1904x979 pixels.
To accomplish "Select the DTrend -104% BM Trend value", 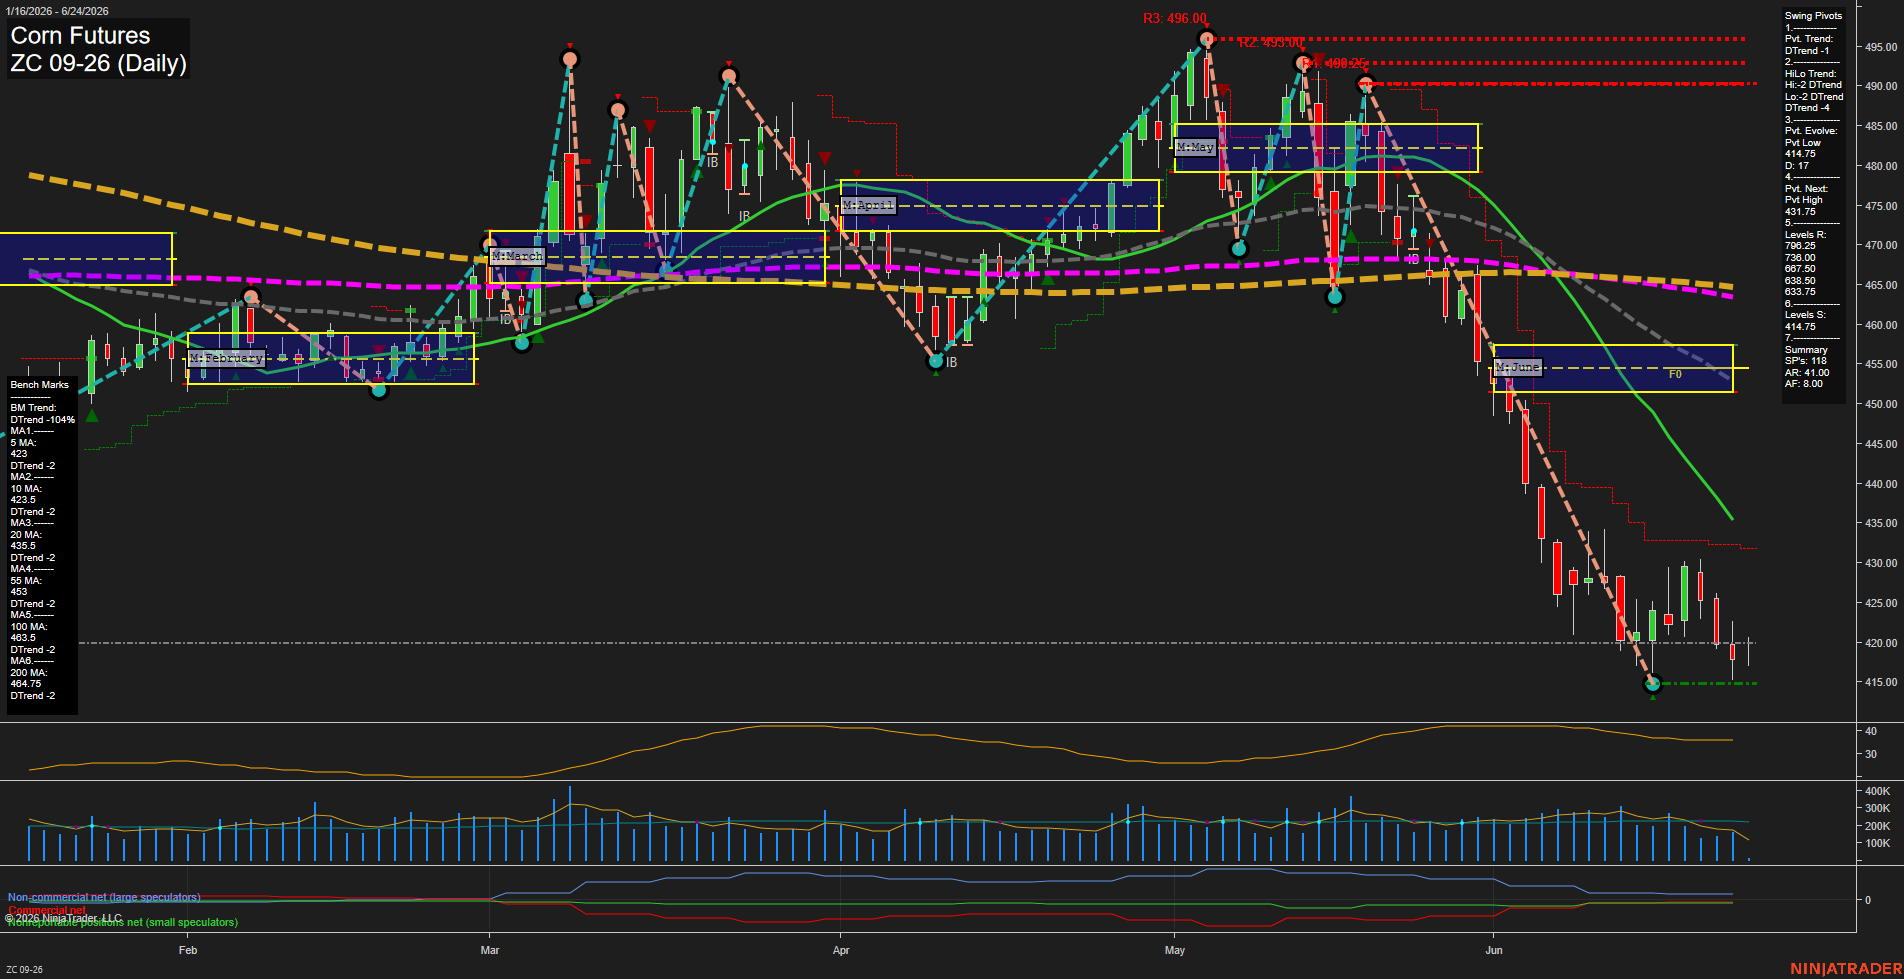I will [43, 420].
